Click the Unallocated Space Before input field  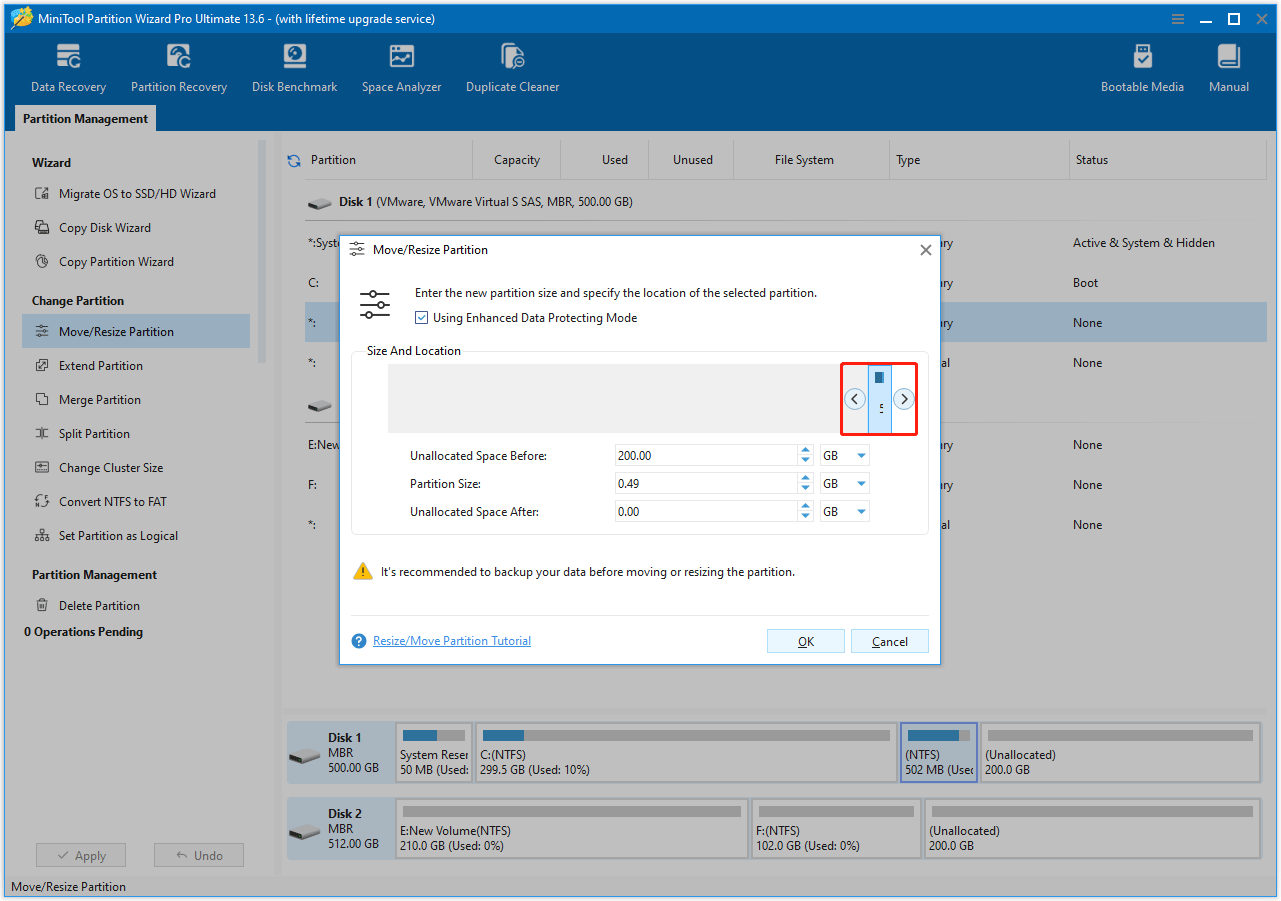click(706, 456)
